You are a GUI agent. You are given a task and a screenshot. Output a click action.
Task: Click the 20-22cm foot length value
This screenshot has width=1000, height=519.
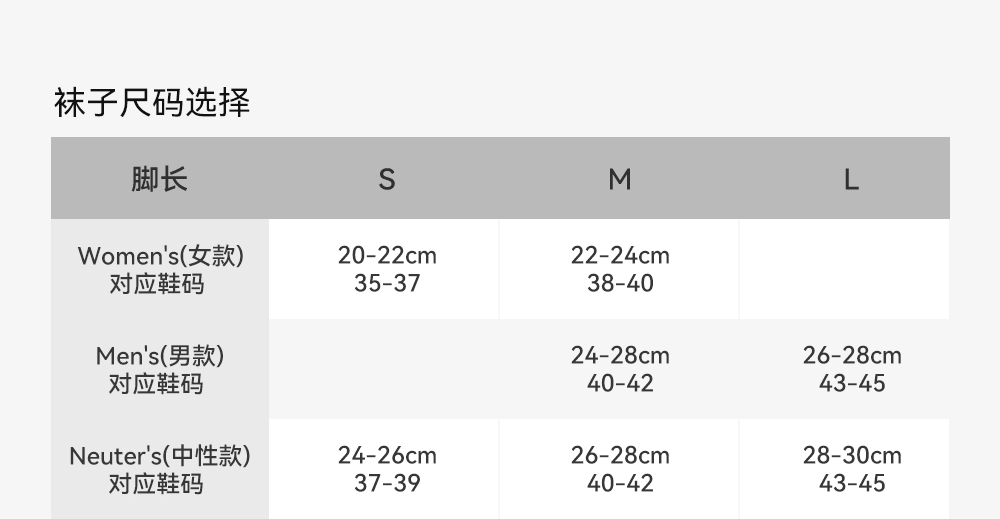coord(387,256)
